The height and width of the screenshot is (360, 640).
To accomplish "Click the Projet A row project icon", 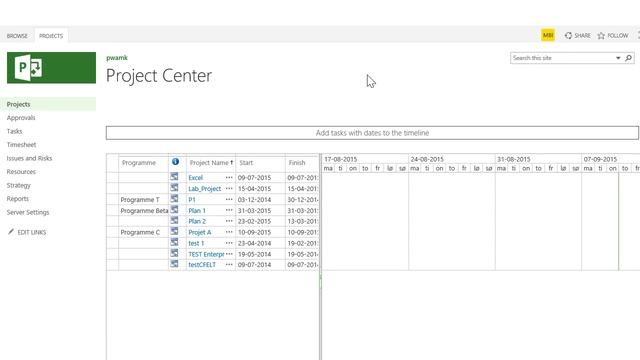I will click(174, 231).
